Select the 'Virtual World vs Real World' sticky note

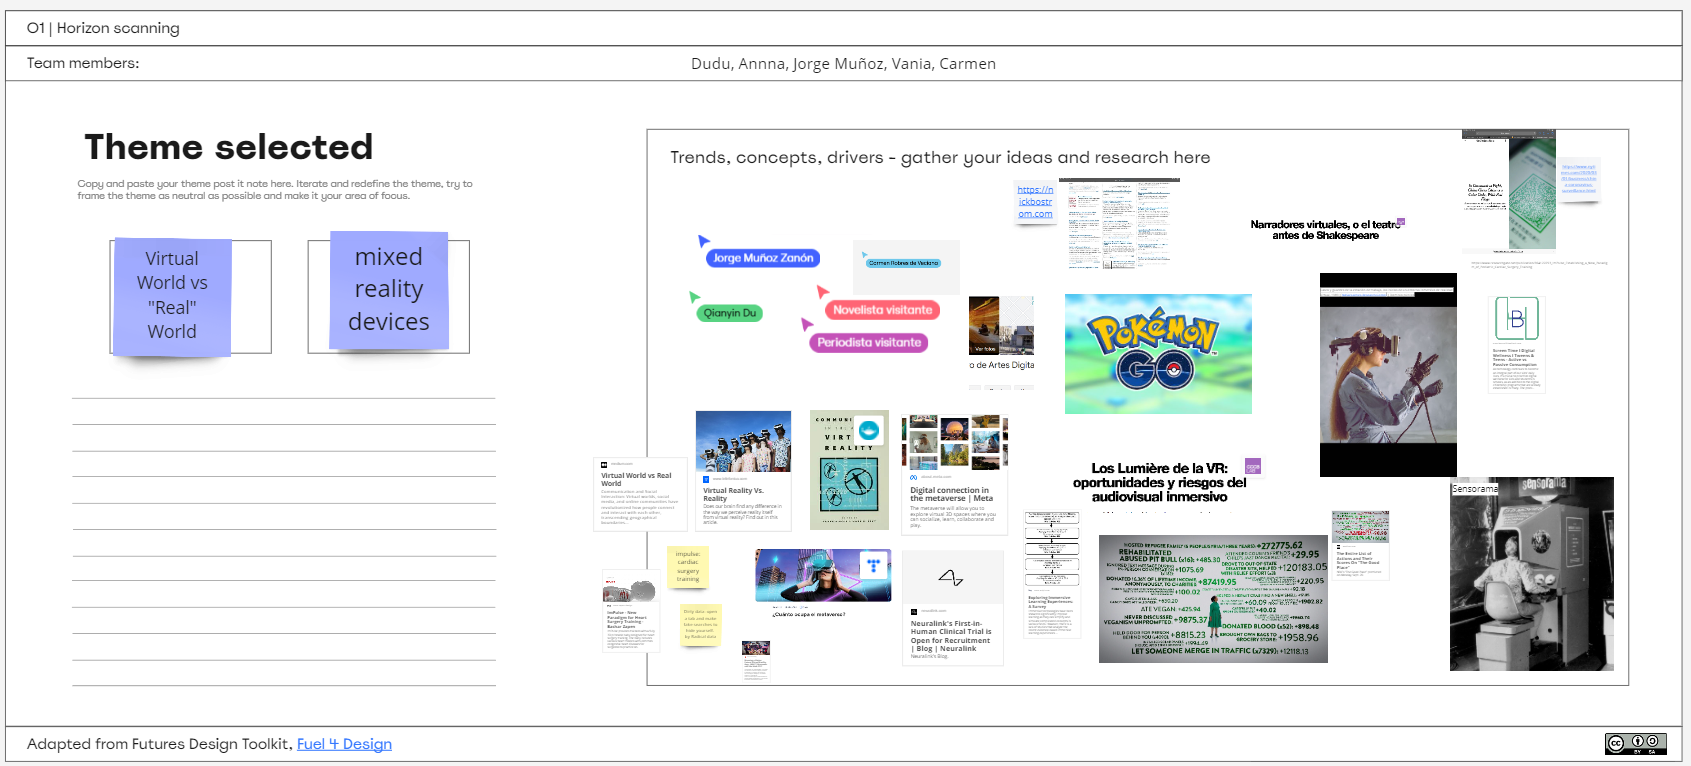click(x=172, y=296)
